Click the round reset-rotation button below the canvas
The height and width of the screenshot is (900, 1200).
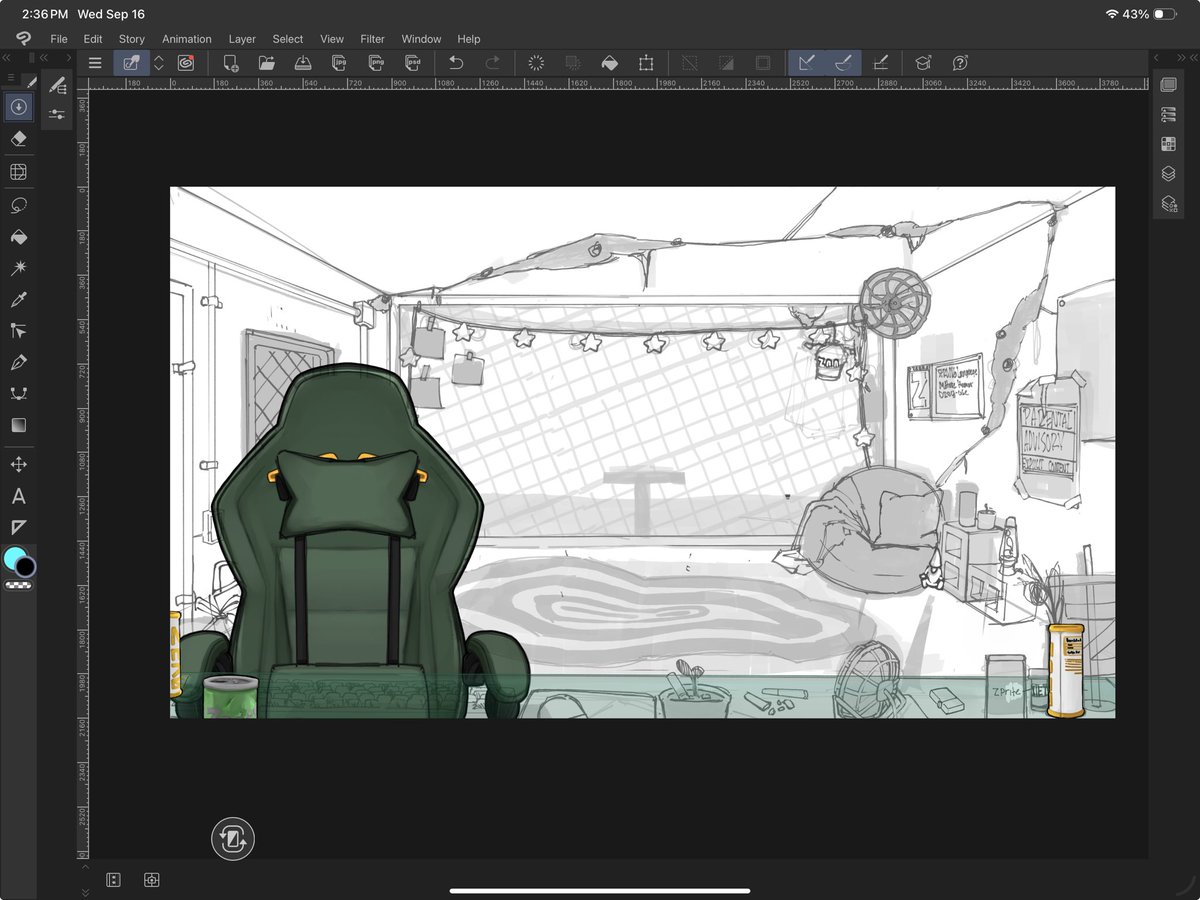point(233,839)
